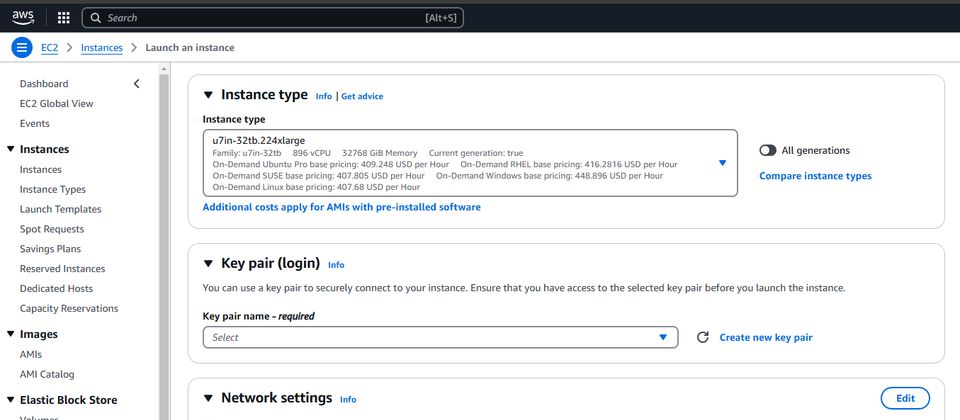
Task: Collapse the Instances sidebar section
Action: click(10, 149)
